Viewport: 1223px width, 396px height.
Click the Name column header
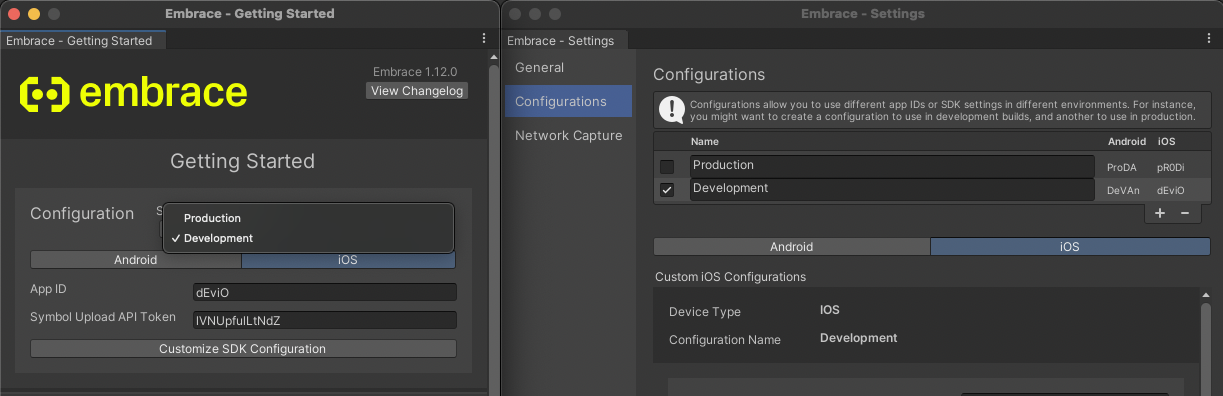(x=705, y=142)
